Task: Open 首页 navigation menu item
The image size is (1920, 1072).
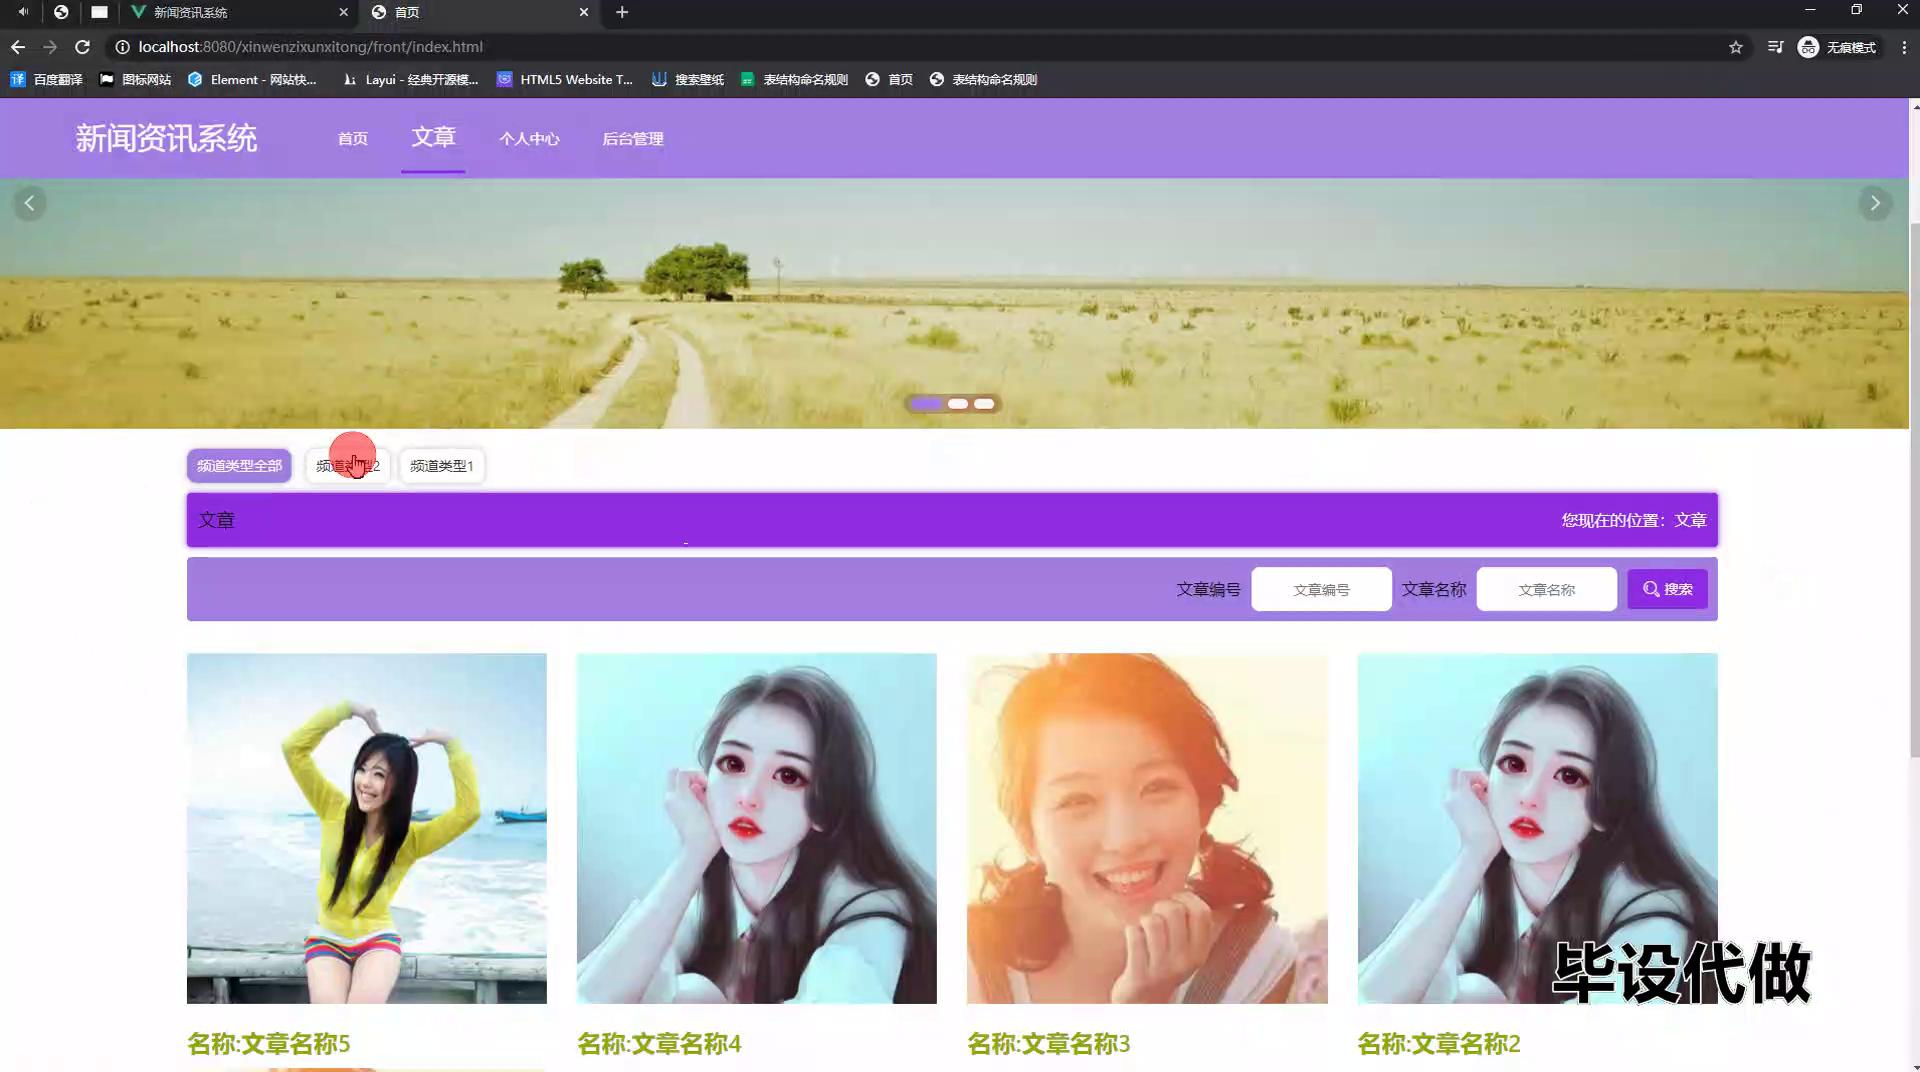Action: (352, 139)
